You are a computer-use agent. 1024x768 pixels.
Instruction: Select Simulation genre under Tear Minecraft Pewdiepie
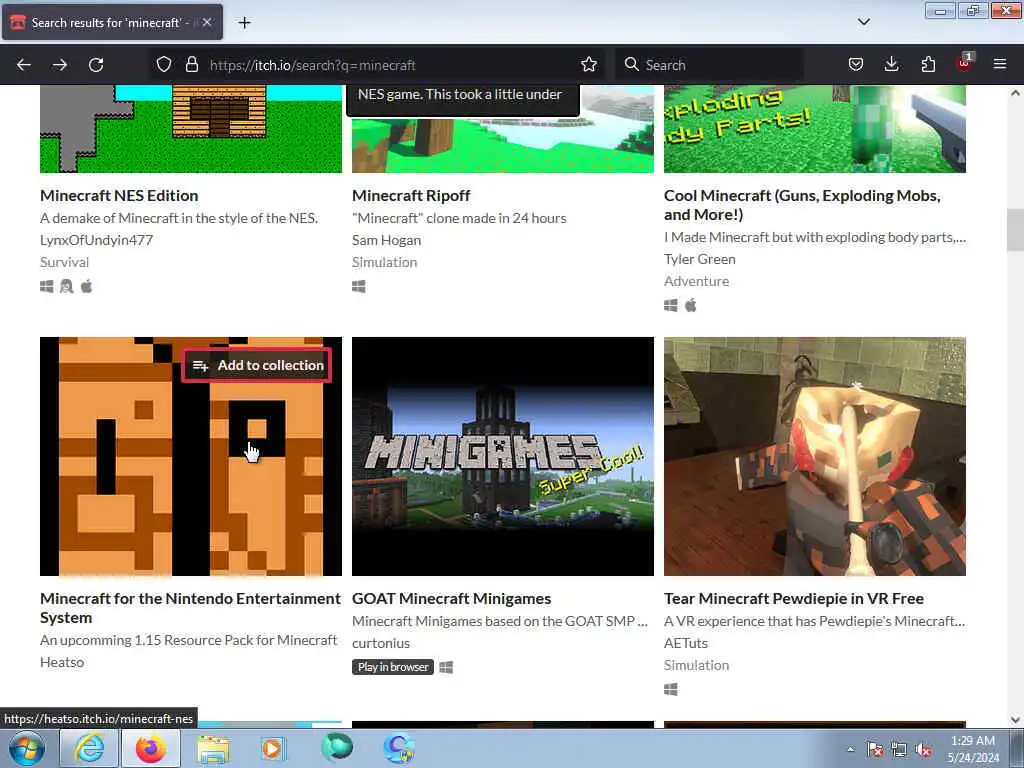pyautogui.click(x=696, y=665)
